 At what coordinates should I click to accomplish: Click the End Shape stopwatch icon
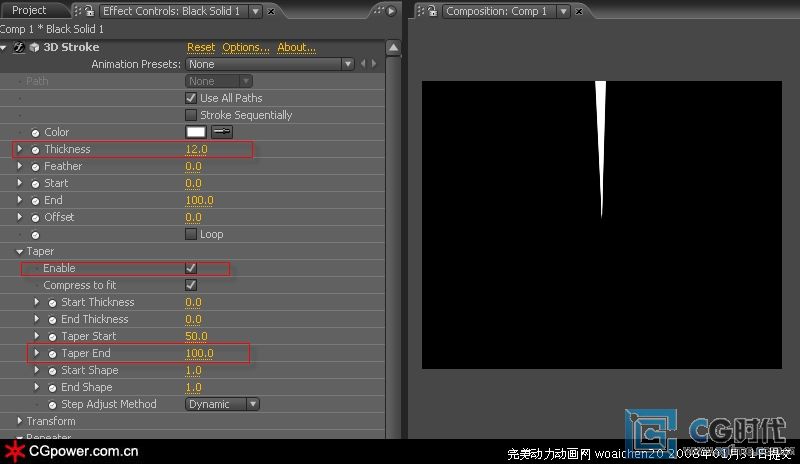(52, 388)
